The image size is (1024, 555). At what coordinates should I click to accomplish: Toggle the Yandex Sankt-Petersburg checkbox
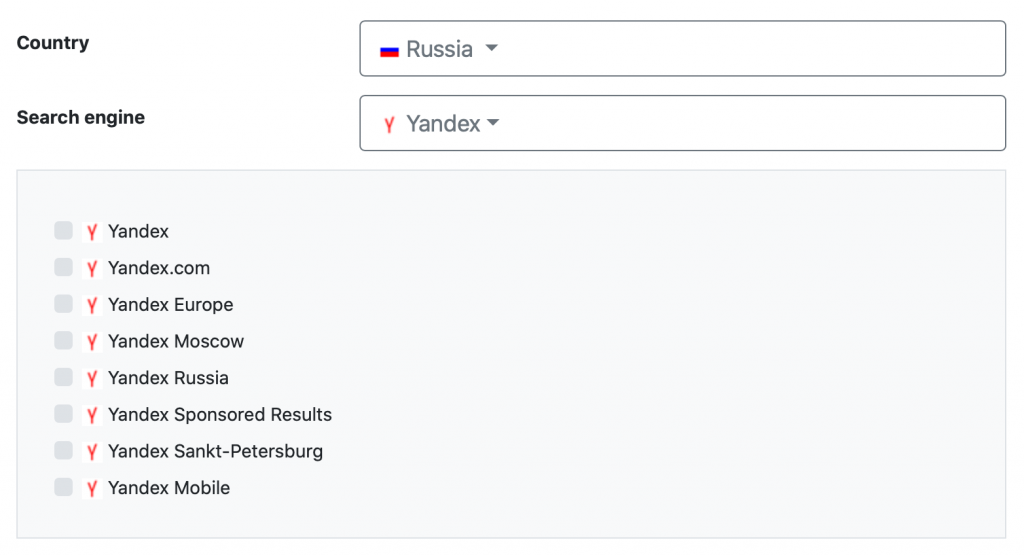[x=63, y=450]
